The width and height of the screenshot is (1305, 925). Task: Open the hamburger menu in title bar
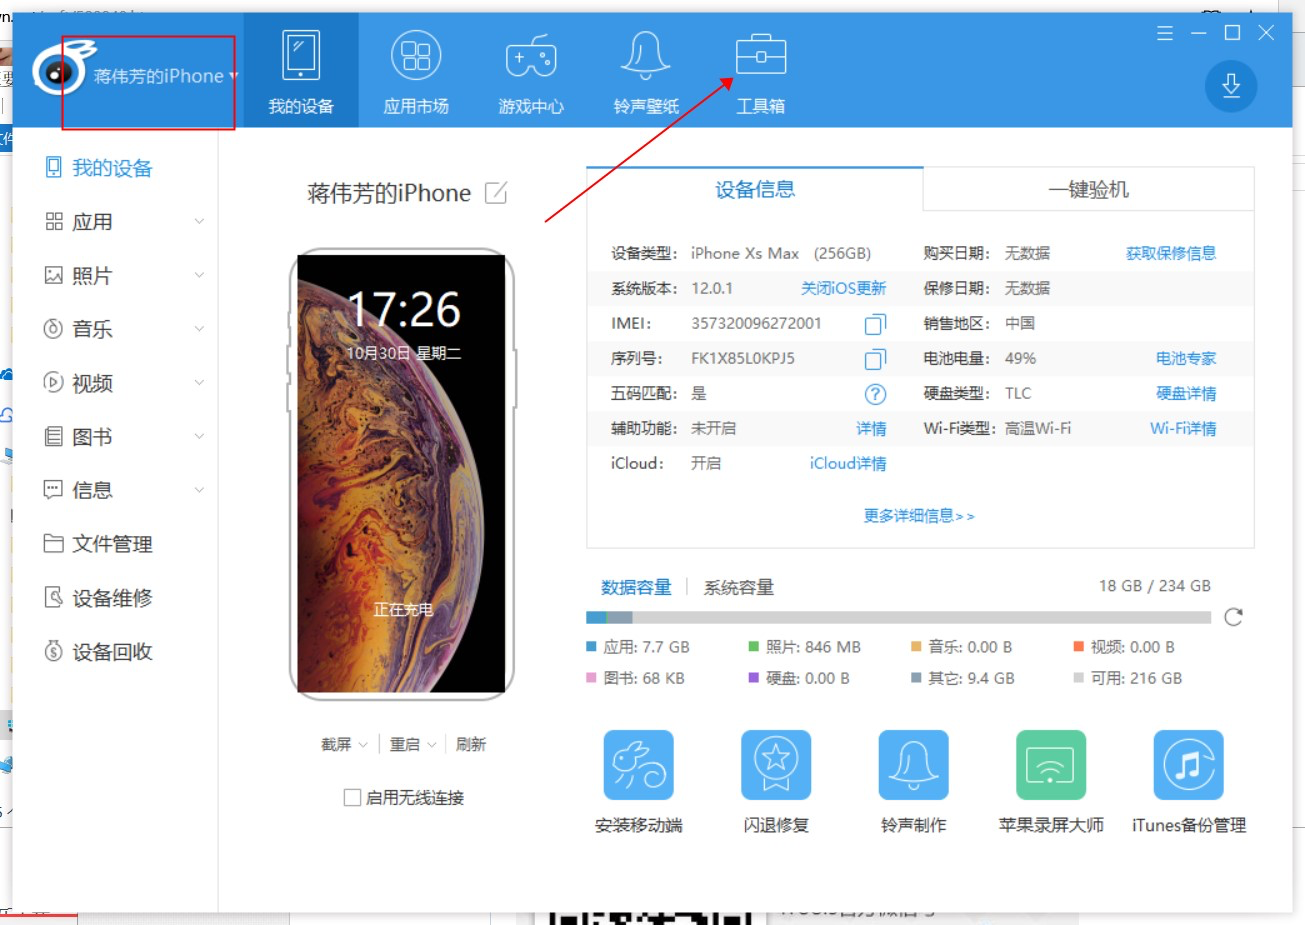(1165, 33)
